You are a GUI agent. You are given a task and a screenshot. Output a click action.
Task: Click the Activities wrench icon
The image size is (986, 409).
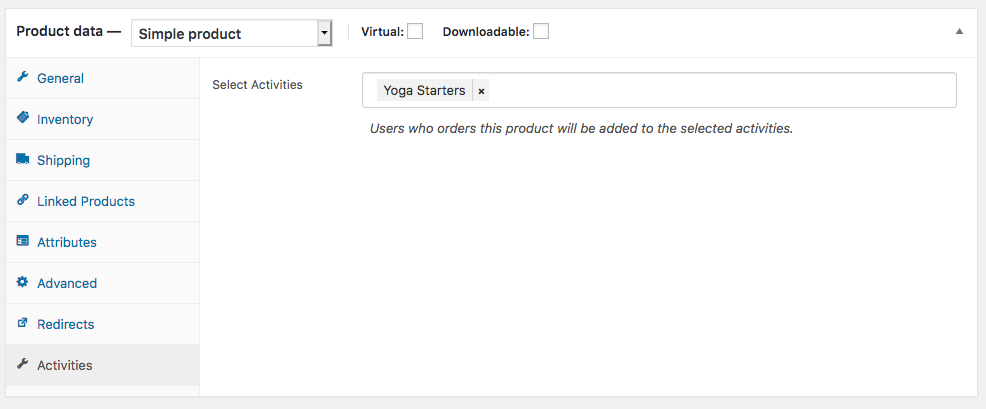[23, 364]
